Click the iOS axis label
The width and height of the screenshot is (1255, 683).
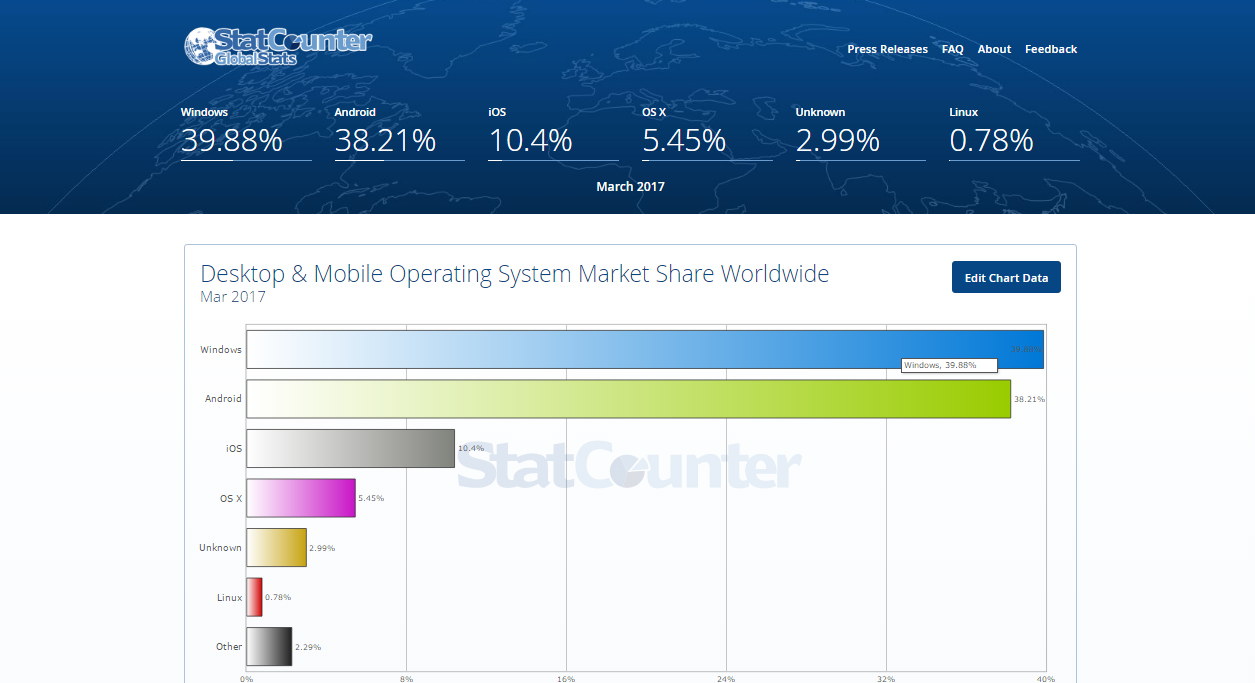coord(234,449)
